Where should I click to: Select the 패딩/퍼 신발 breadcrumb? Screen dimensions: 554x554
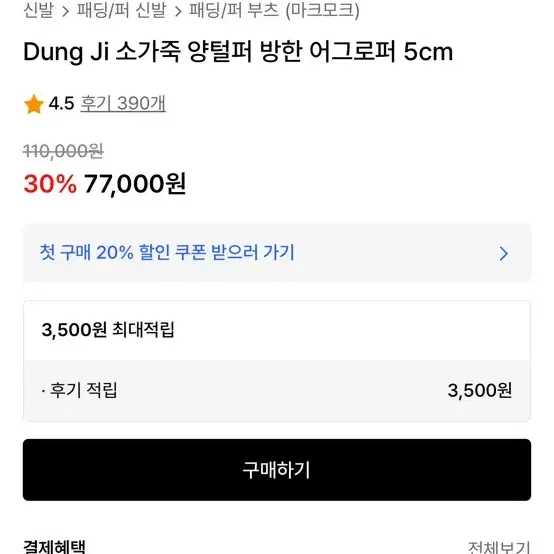[122, 10]
